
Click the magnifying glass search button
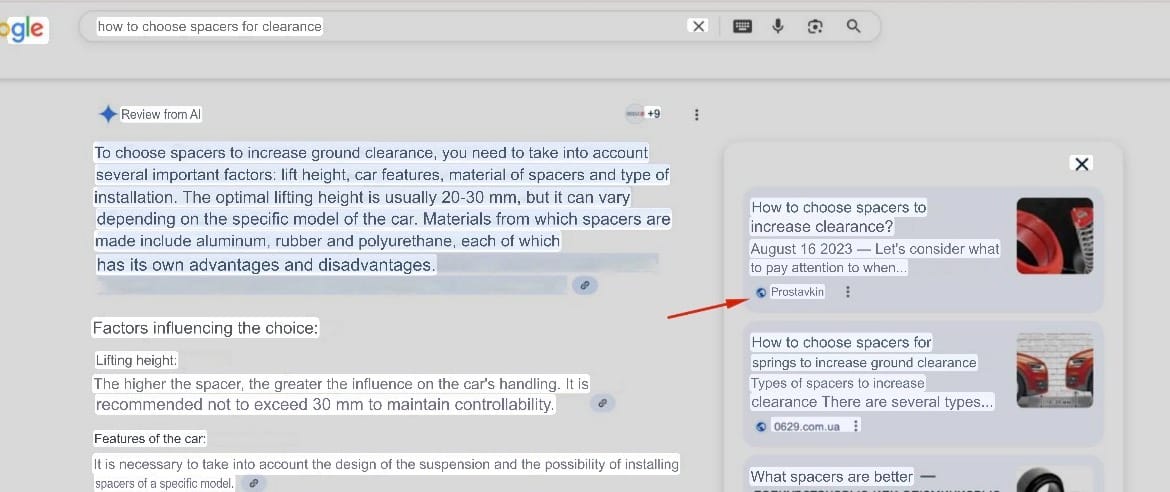pos(853,26)
